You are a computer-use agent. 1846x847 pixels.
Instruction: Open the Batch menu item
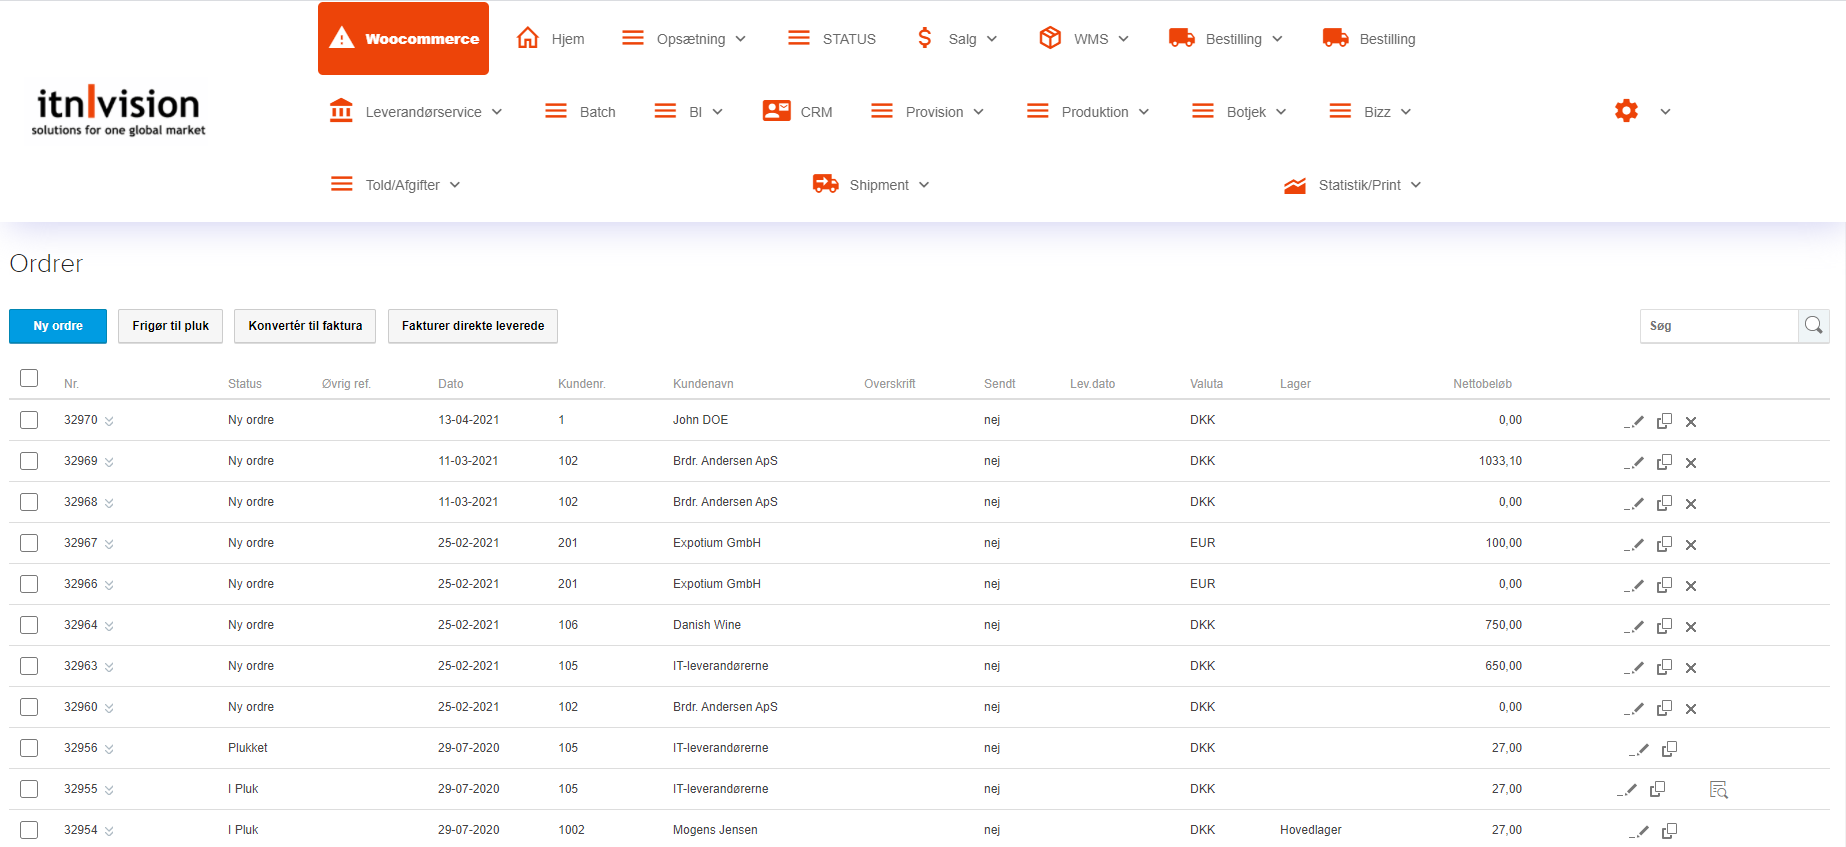581,112
